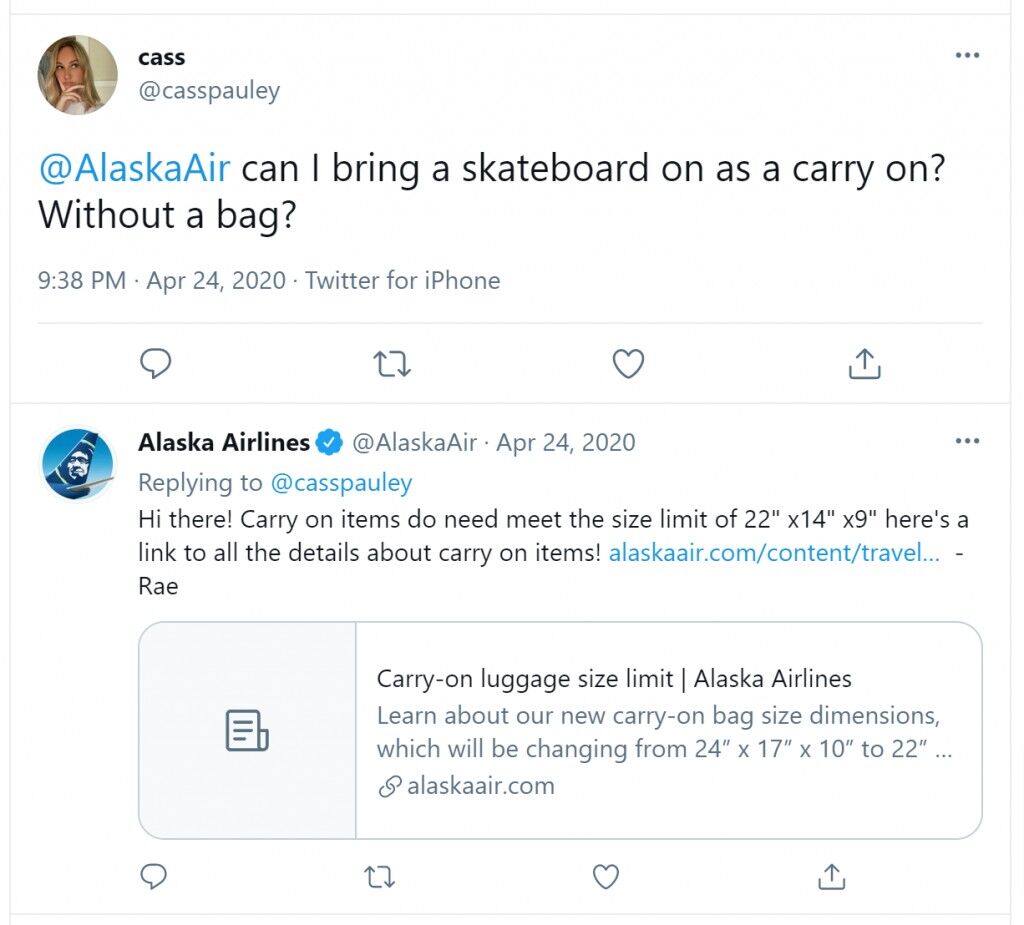1024x925 pixels.
Task: Click the Alaska Airlines display name
Action: coord(224,442)
